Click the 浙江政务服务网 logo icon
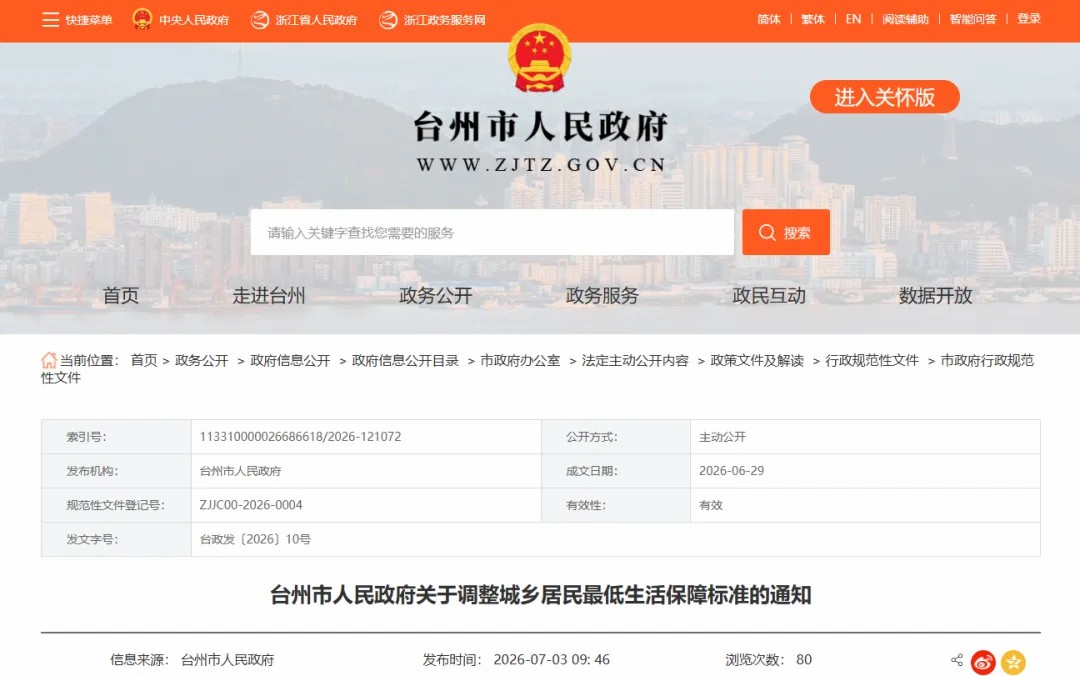Screen dimensions: 1080x676 pos(388,20)
